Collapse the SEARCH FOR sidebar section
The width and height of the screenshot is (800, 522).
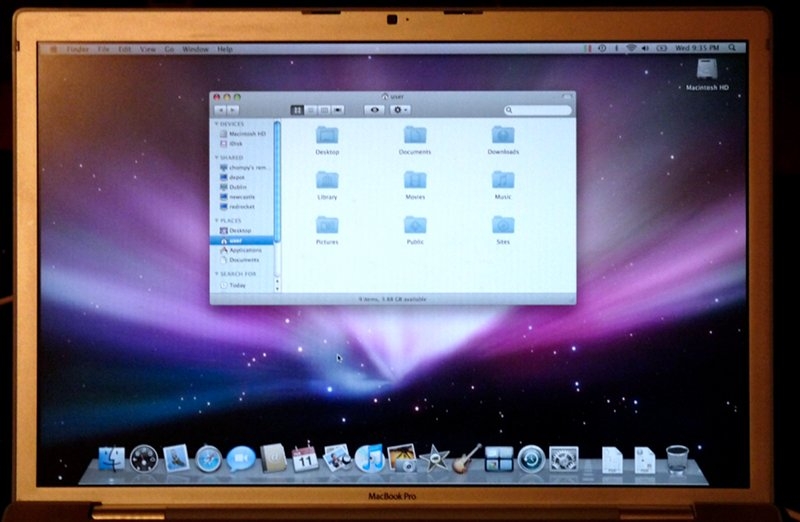point(217,274)
